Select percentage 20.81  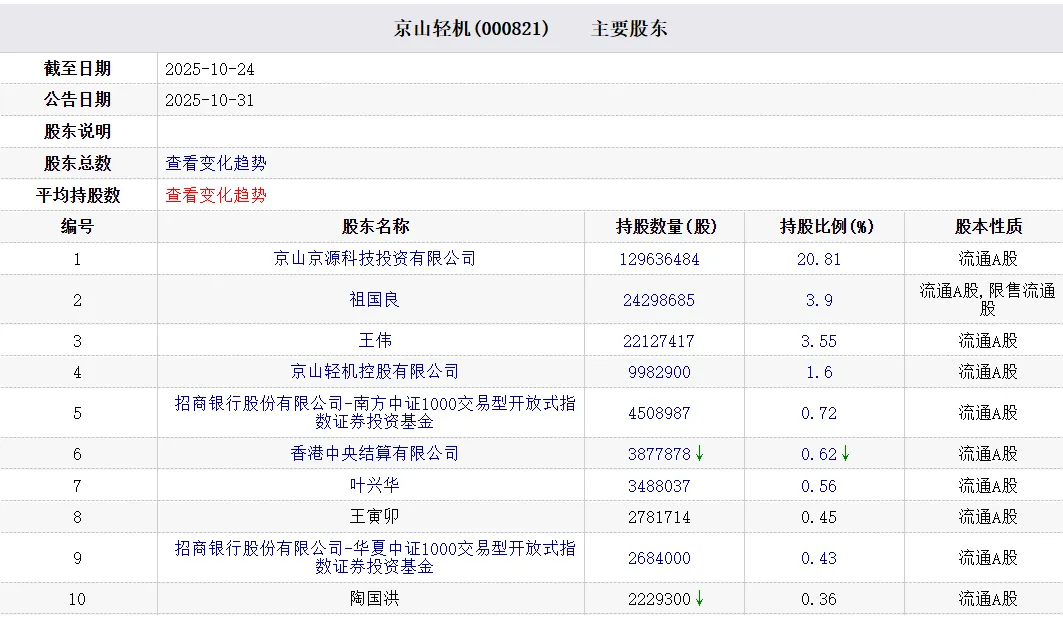point(819,259)
